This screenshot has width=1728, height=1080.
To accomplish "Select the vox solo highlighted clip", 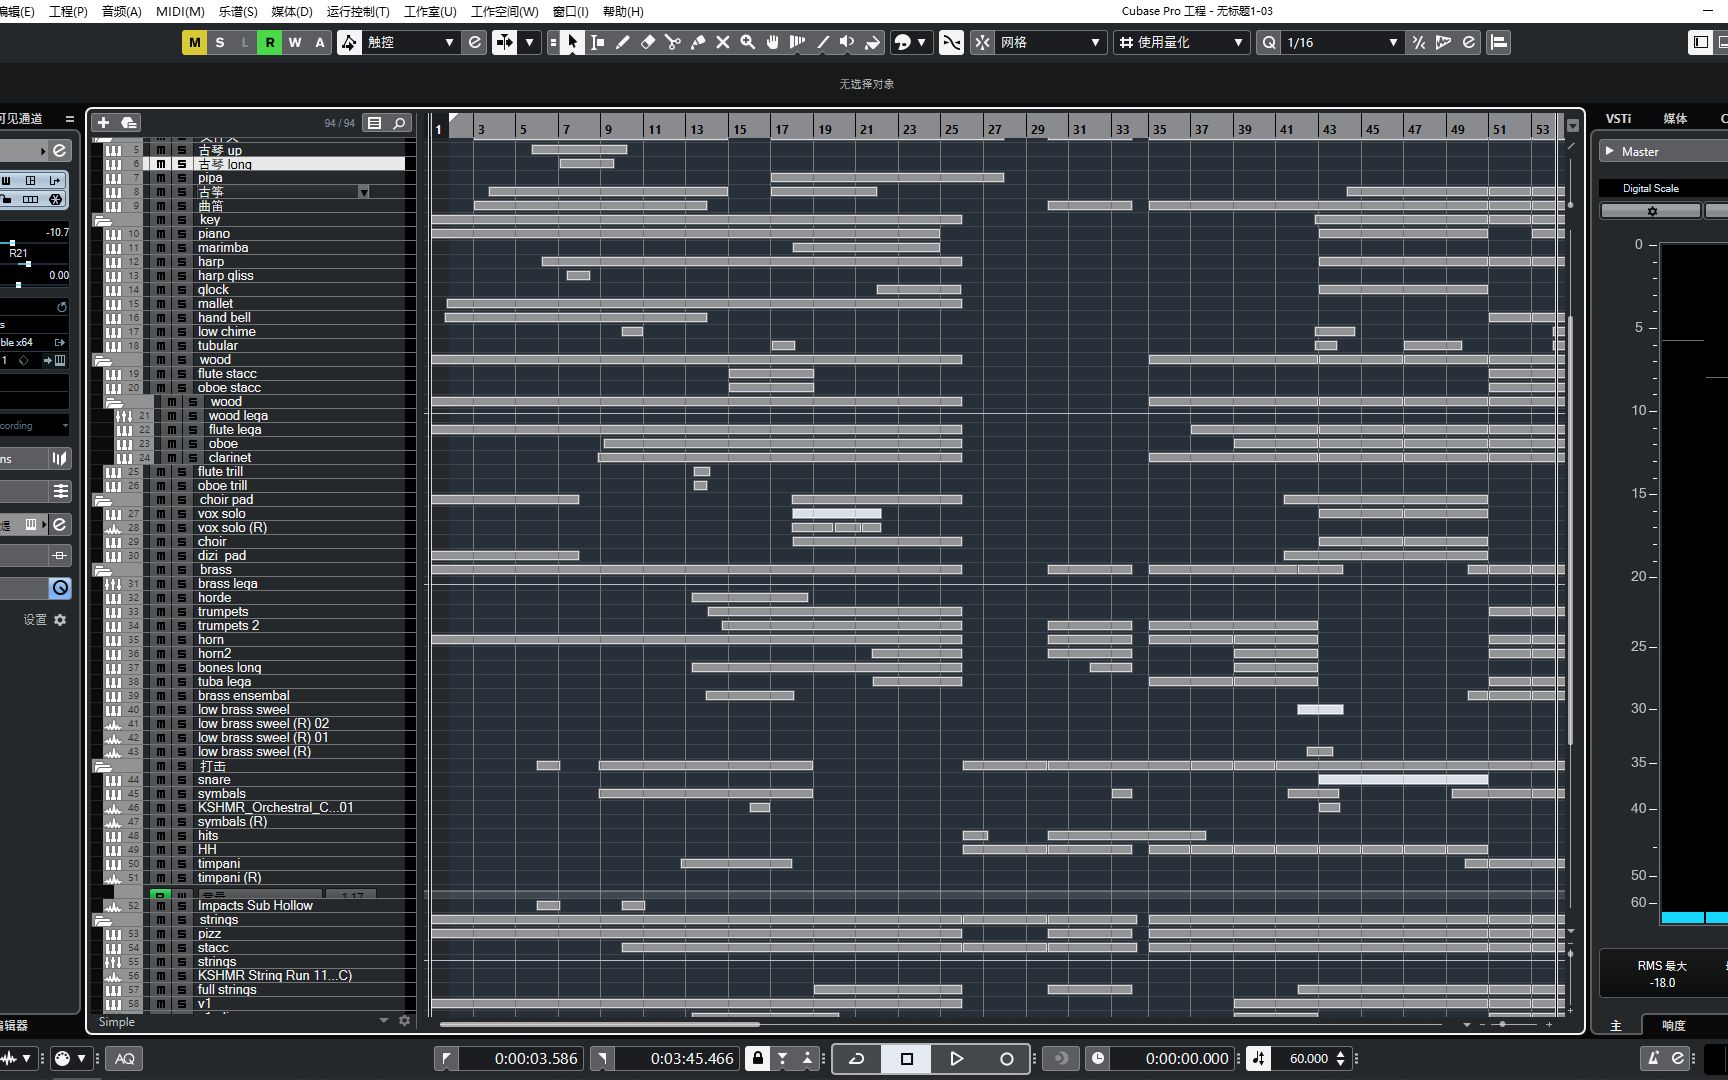I will 837,513.
